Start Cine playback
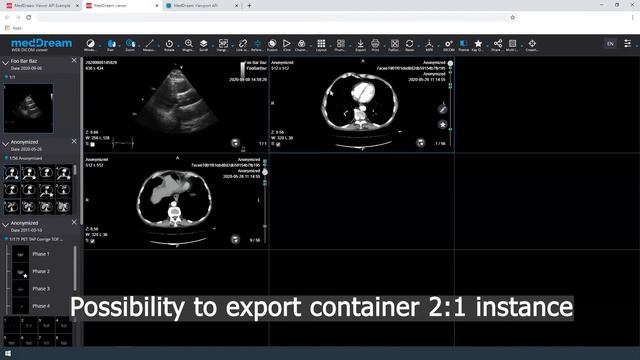Image resolution: width=640 pixels, height=360 pixels. (287, 44)
